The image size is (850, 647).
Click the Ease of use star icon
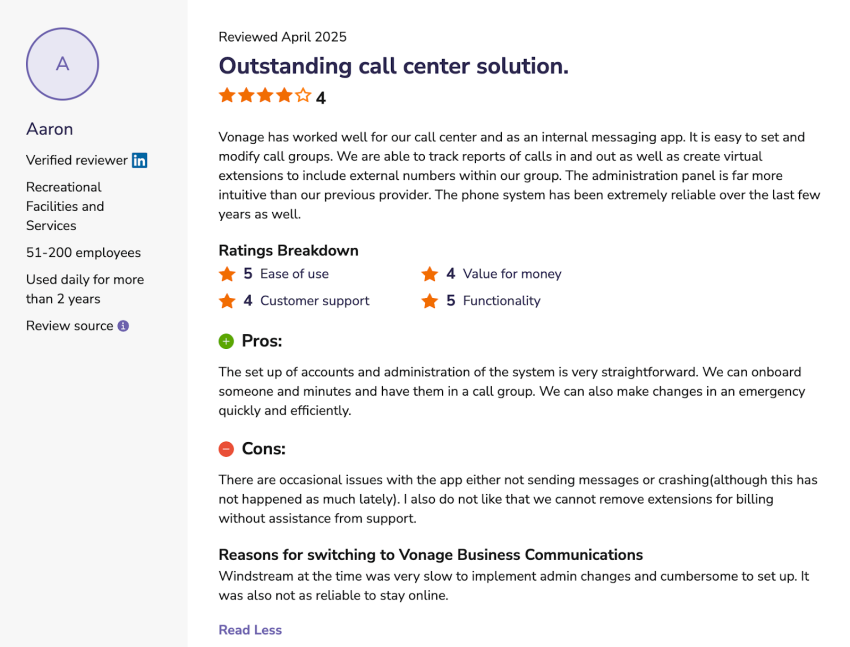(x=227, y=274)
